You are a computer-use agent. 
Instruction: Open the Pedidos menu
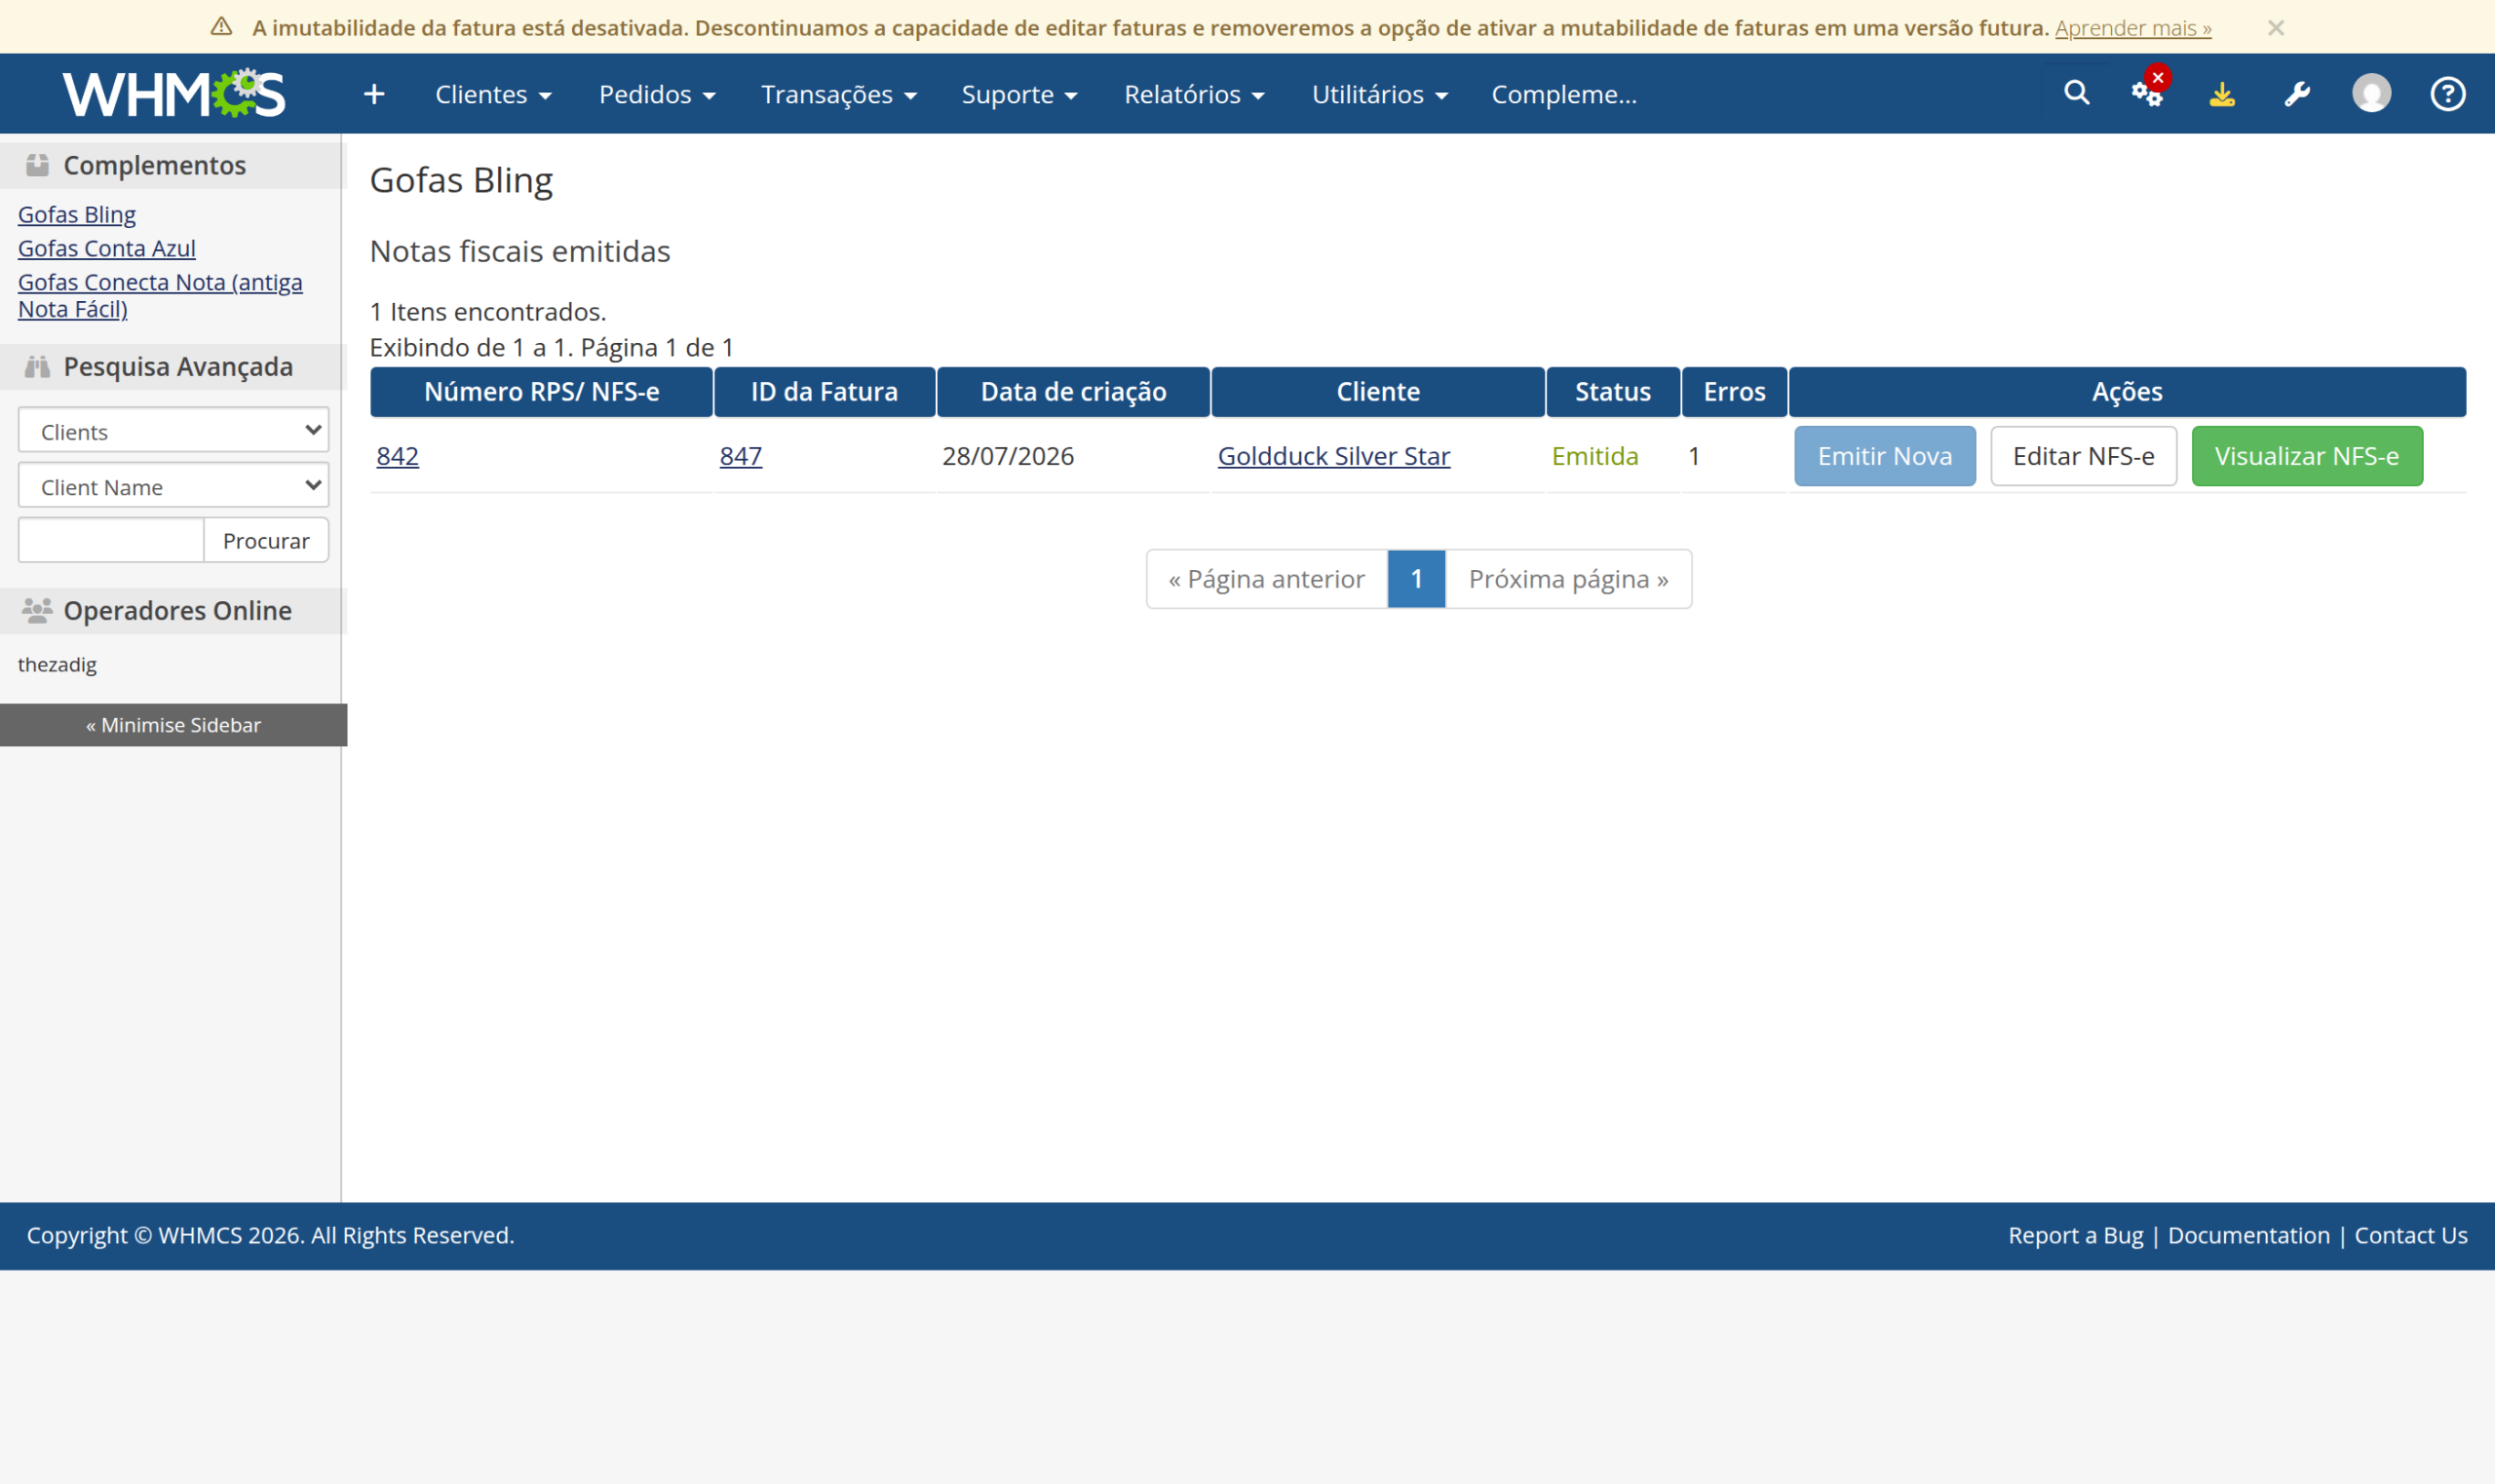(x=657, y=94)
